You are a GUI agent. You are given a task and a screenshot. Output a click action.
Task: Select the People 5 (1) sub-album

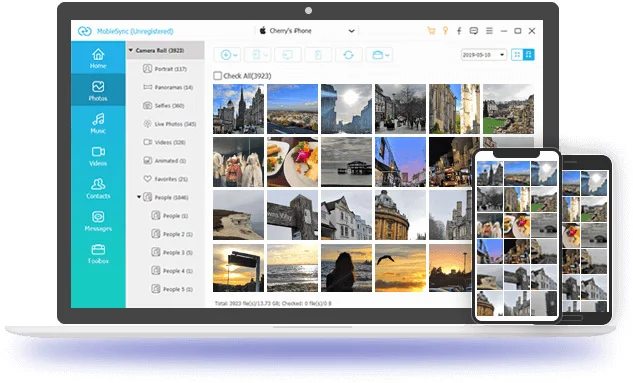[172, 289]
